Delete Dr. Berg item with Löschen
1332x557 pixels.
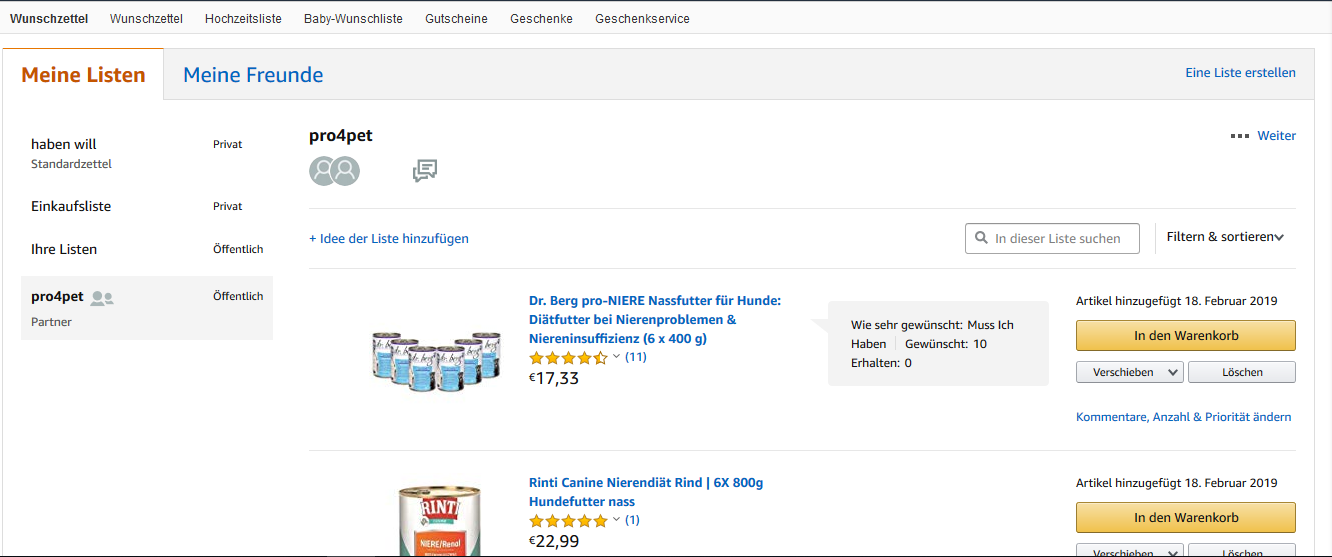[x=1242, y=372]
